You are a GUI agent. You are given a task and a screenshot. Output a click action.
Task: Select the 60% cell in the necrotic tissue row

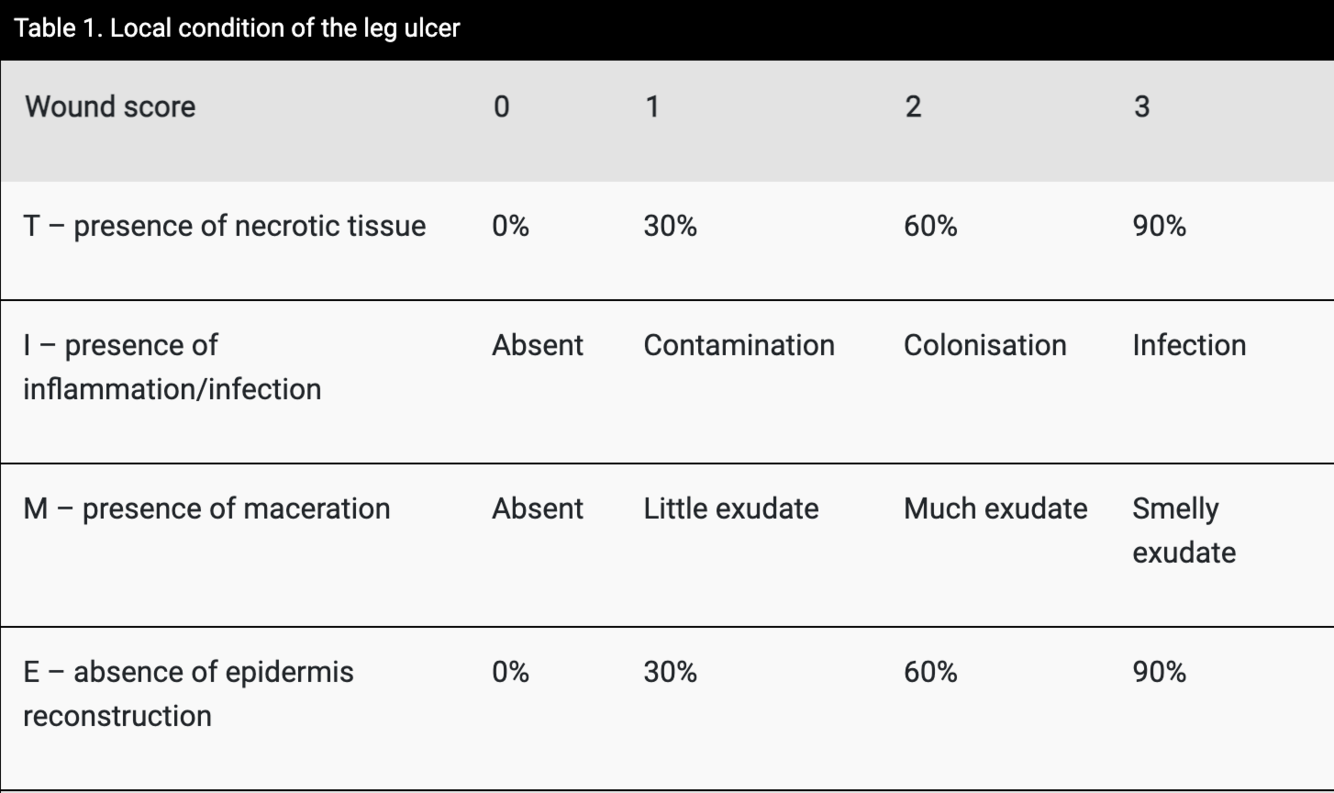(x=930, y=226)
